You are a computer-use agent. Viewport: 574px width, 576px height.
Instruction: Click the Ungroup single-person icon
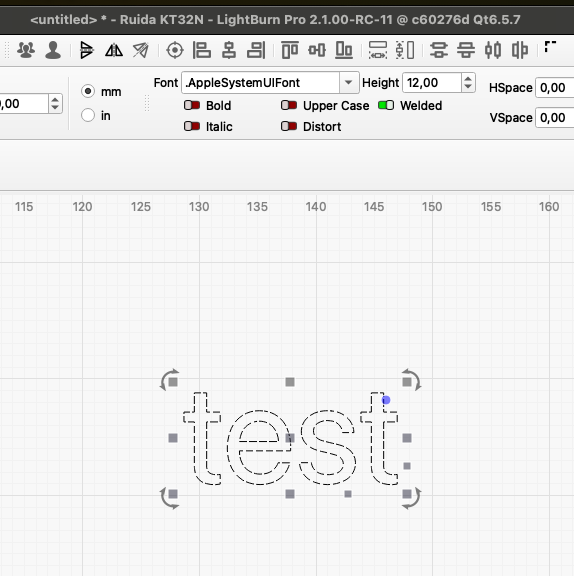coord(53,50)
